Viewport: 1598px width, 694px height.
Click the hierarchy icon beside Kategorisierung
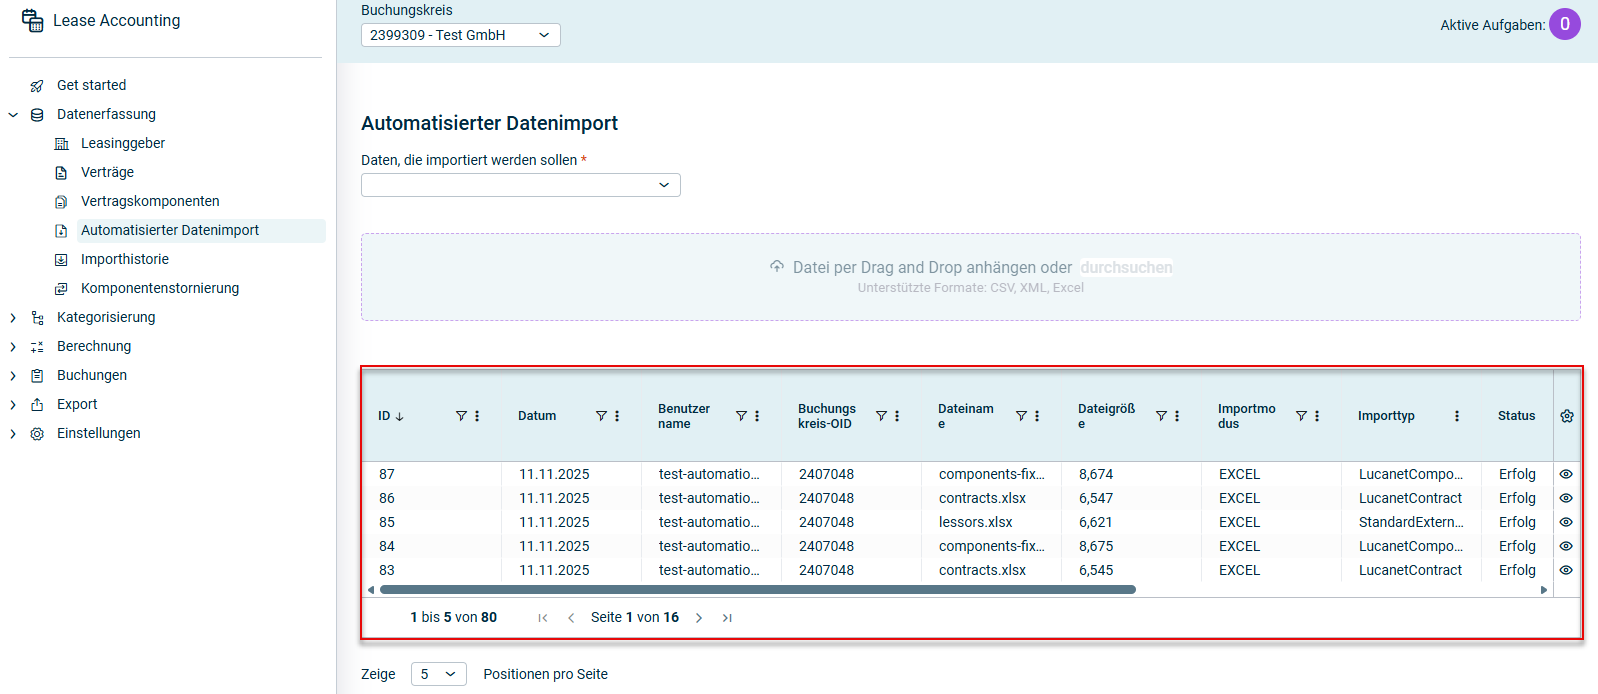37,318
